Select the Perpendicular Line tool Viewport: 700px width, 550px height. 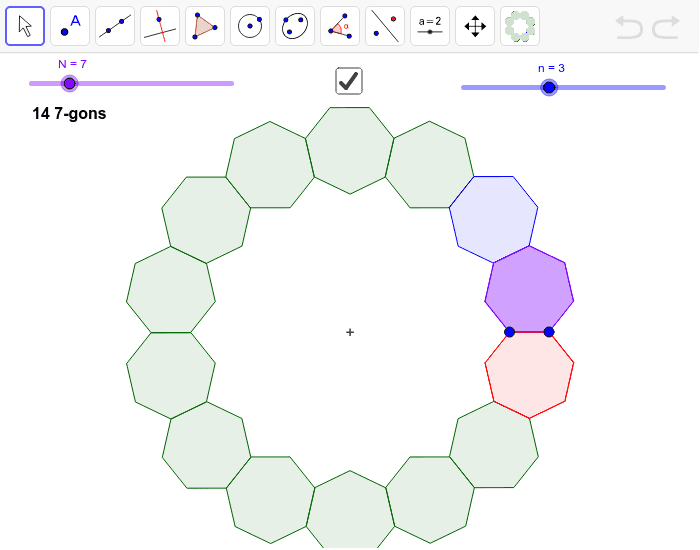(x=160, y=26)
